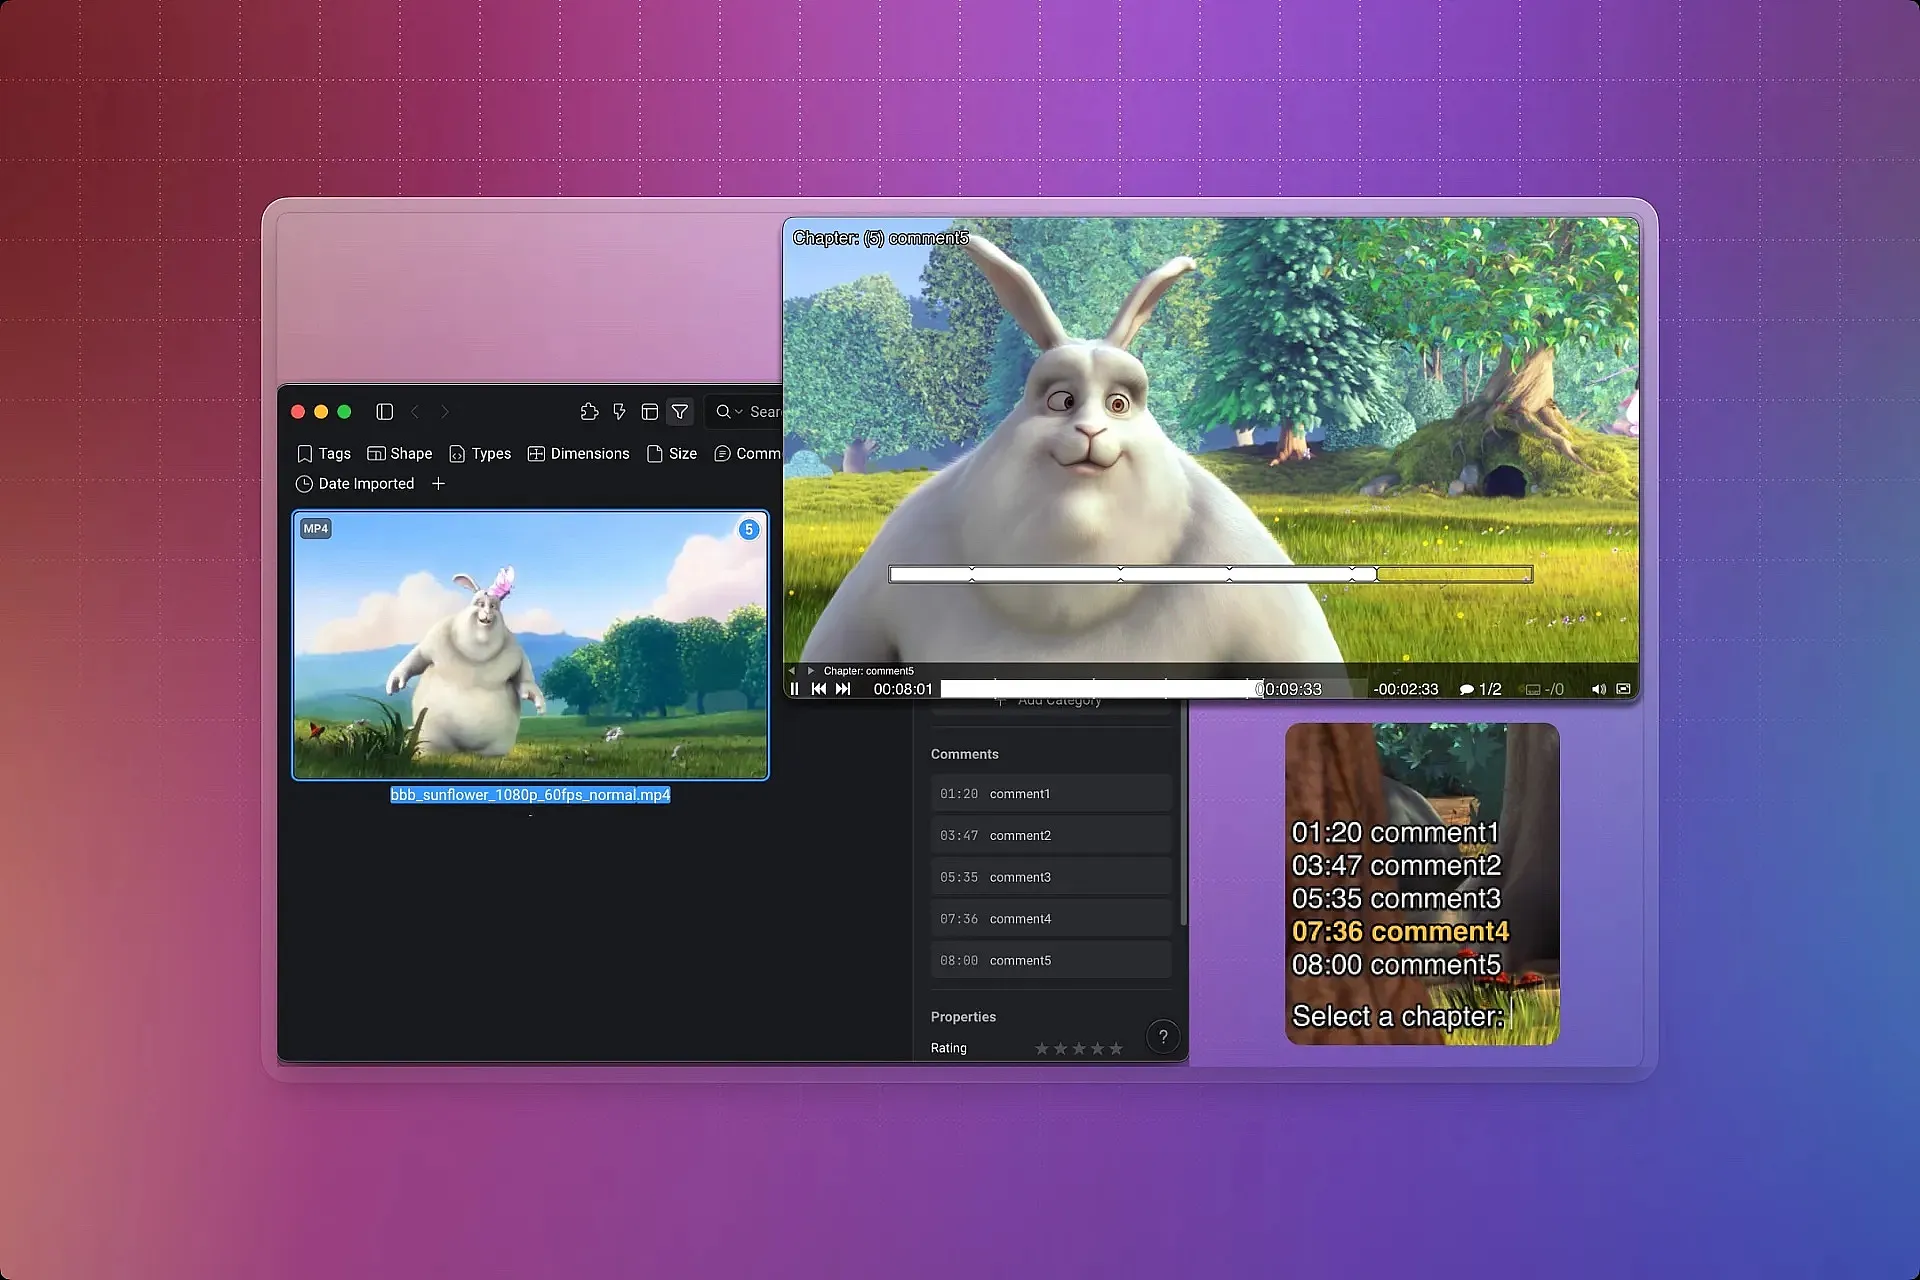Toggle the sidebar panel visibility
This screenshot has height=1280, width=1920.
tap(384, 411)
